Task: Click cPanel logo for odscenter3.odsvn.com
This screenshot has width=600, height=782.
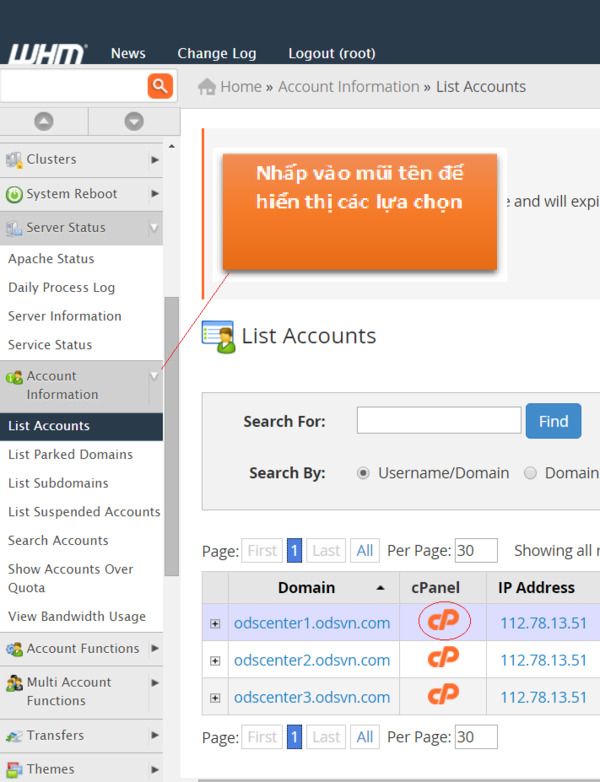Action: point(442,696)
